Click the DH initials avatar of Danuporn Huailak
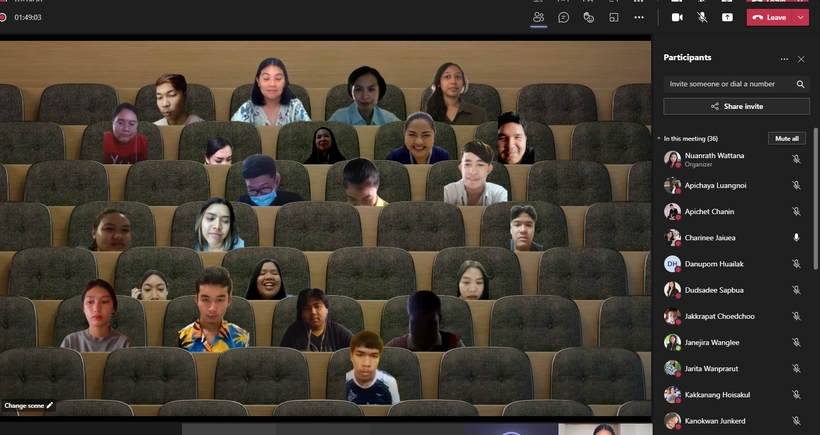This screenshot has width=820, height=435. (672, 264)
